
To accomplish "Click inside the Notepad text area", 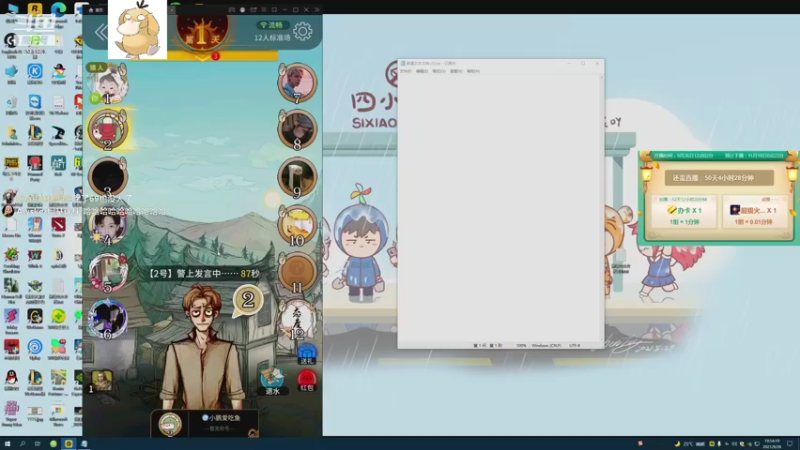I will [498, 208].
